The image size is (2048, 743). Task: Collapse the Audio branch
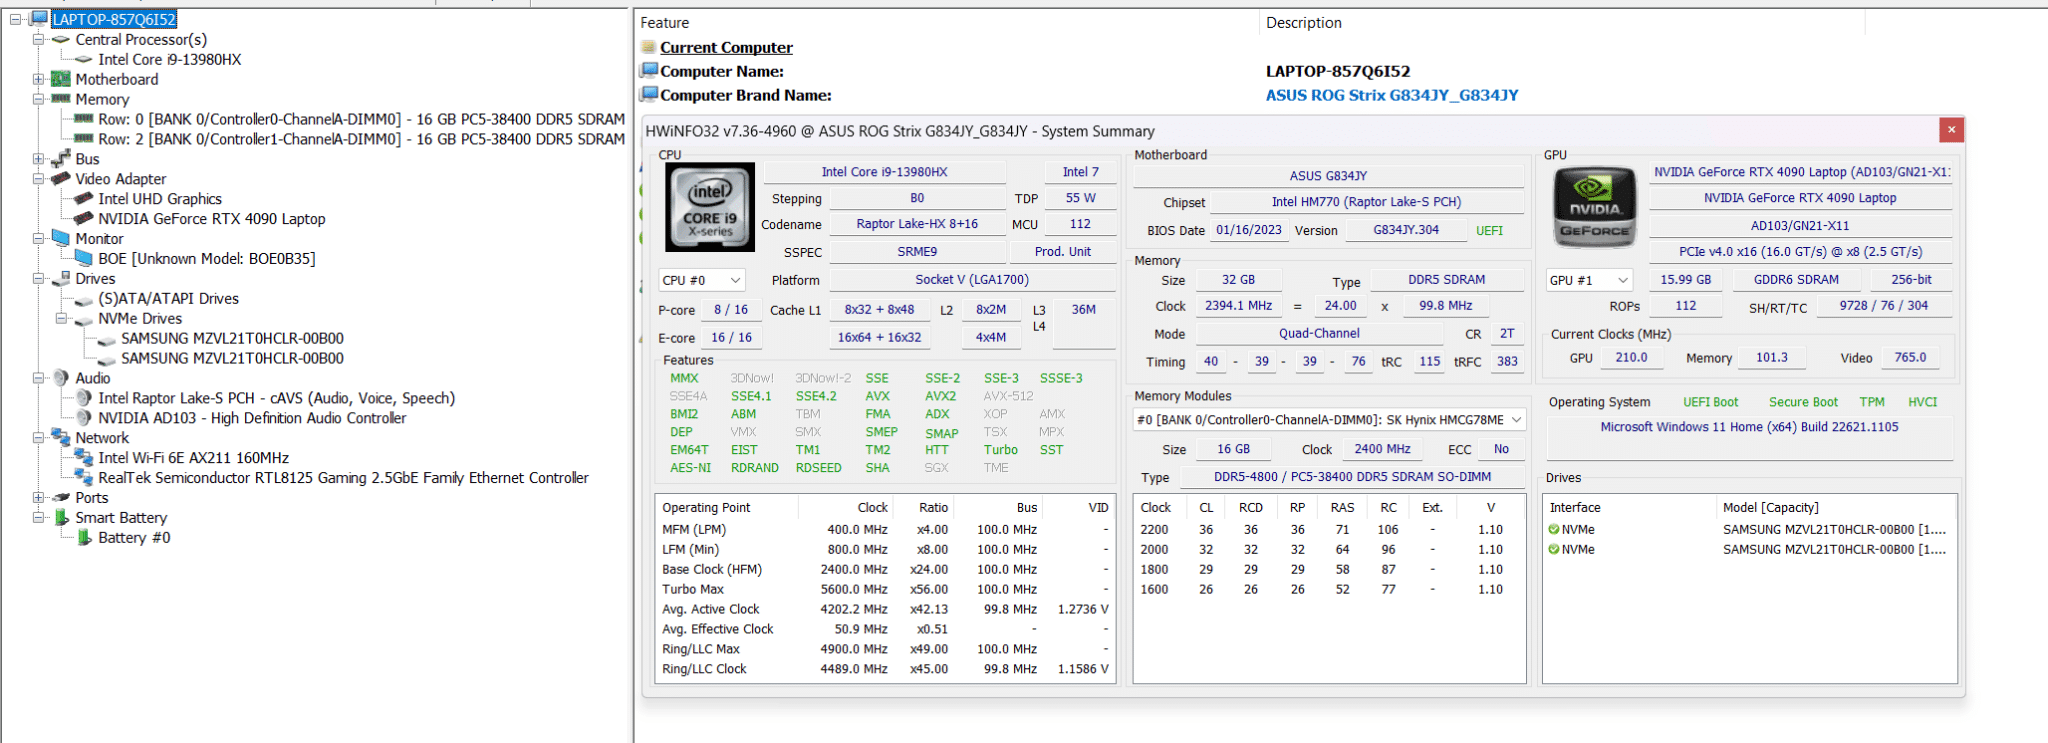[x=38, y=378]
